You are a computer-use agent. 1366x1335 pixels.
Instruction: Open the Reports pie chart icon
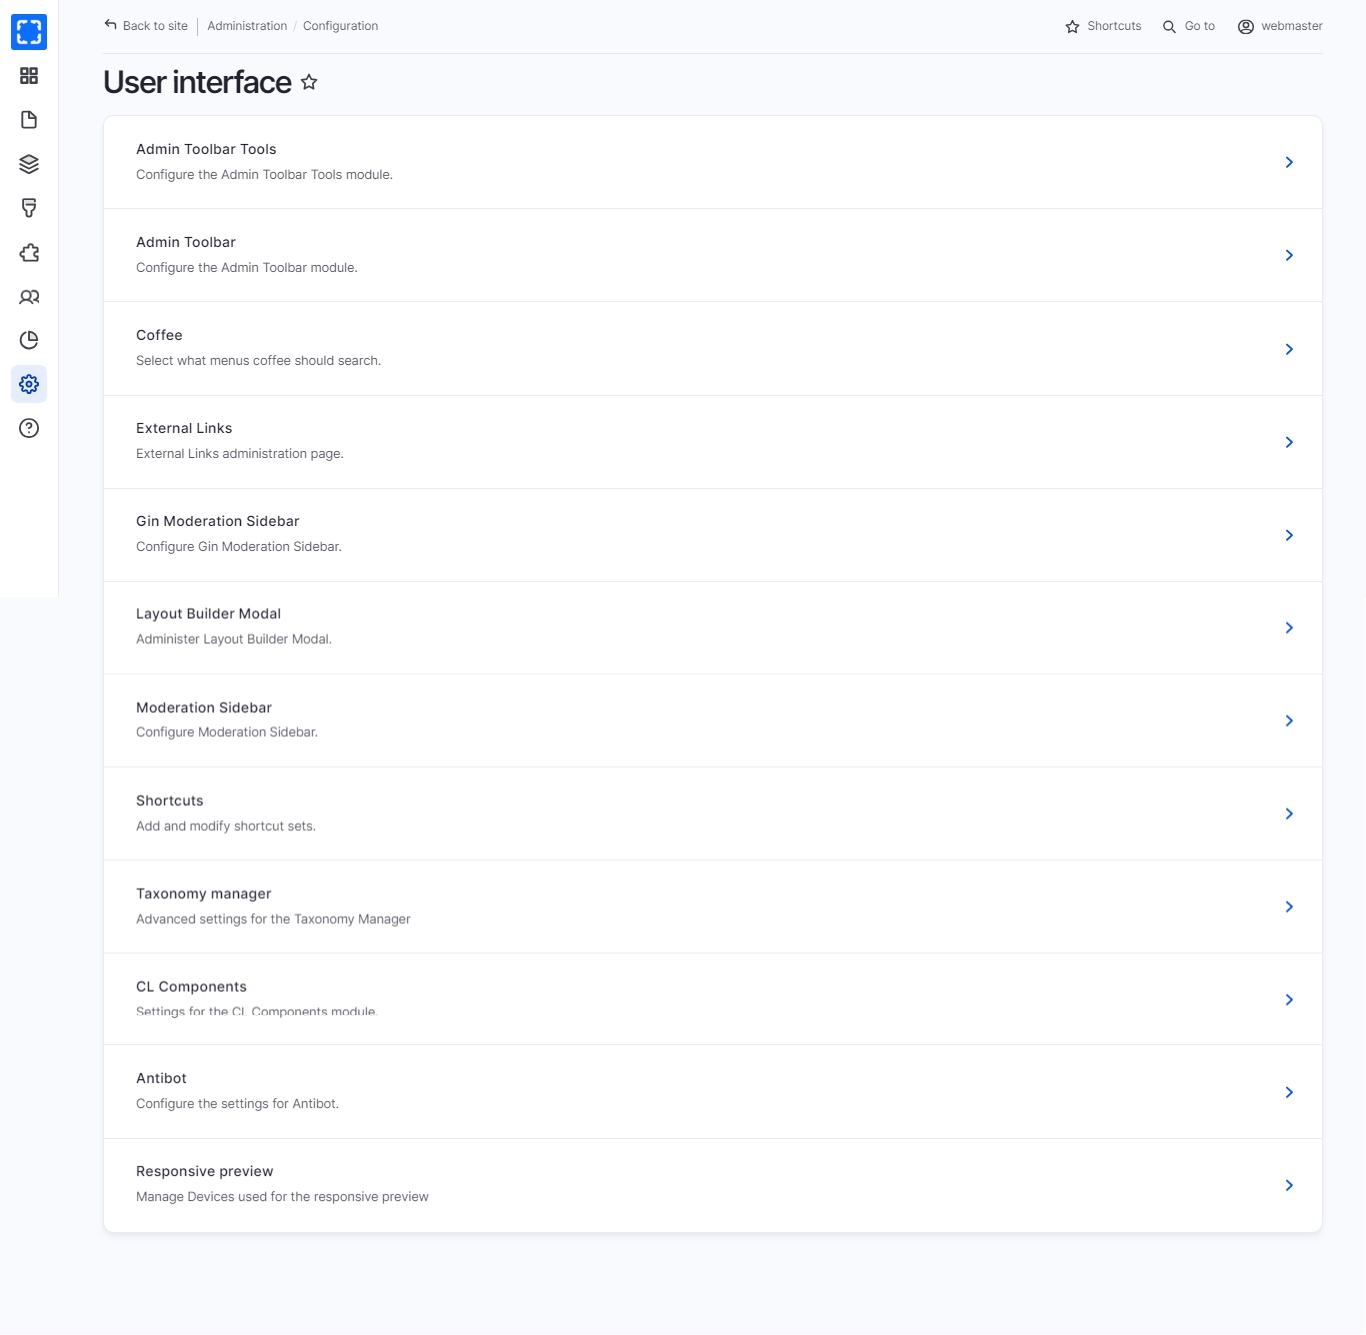[x=29, y=340]
